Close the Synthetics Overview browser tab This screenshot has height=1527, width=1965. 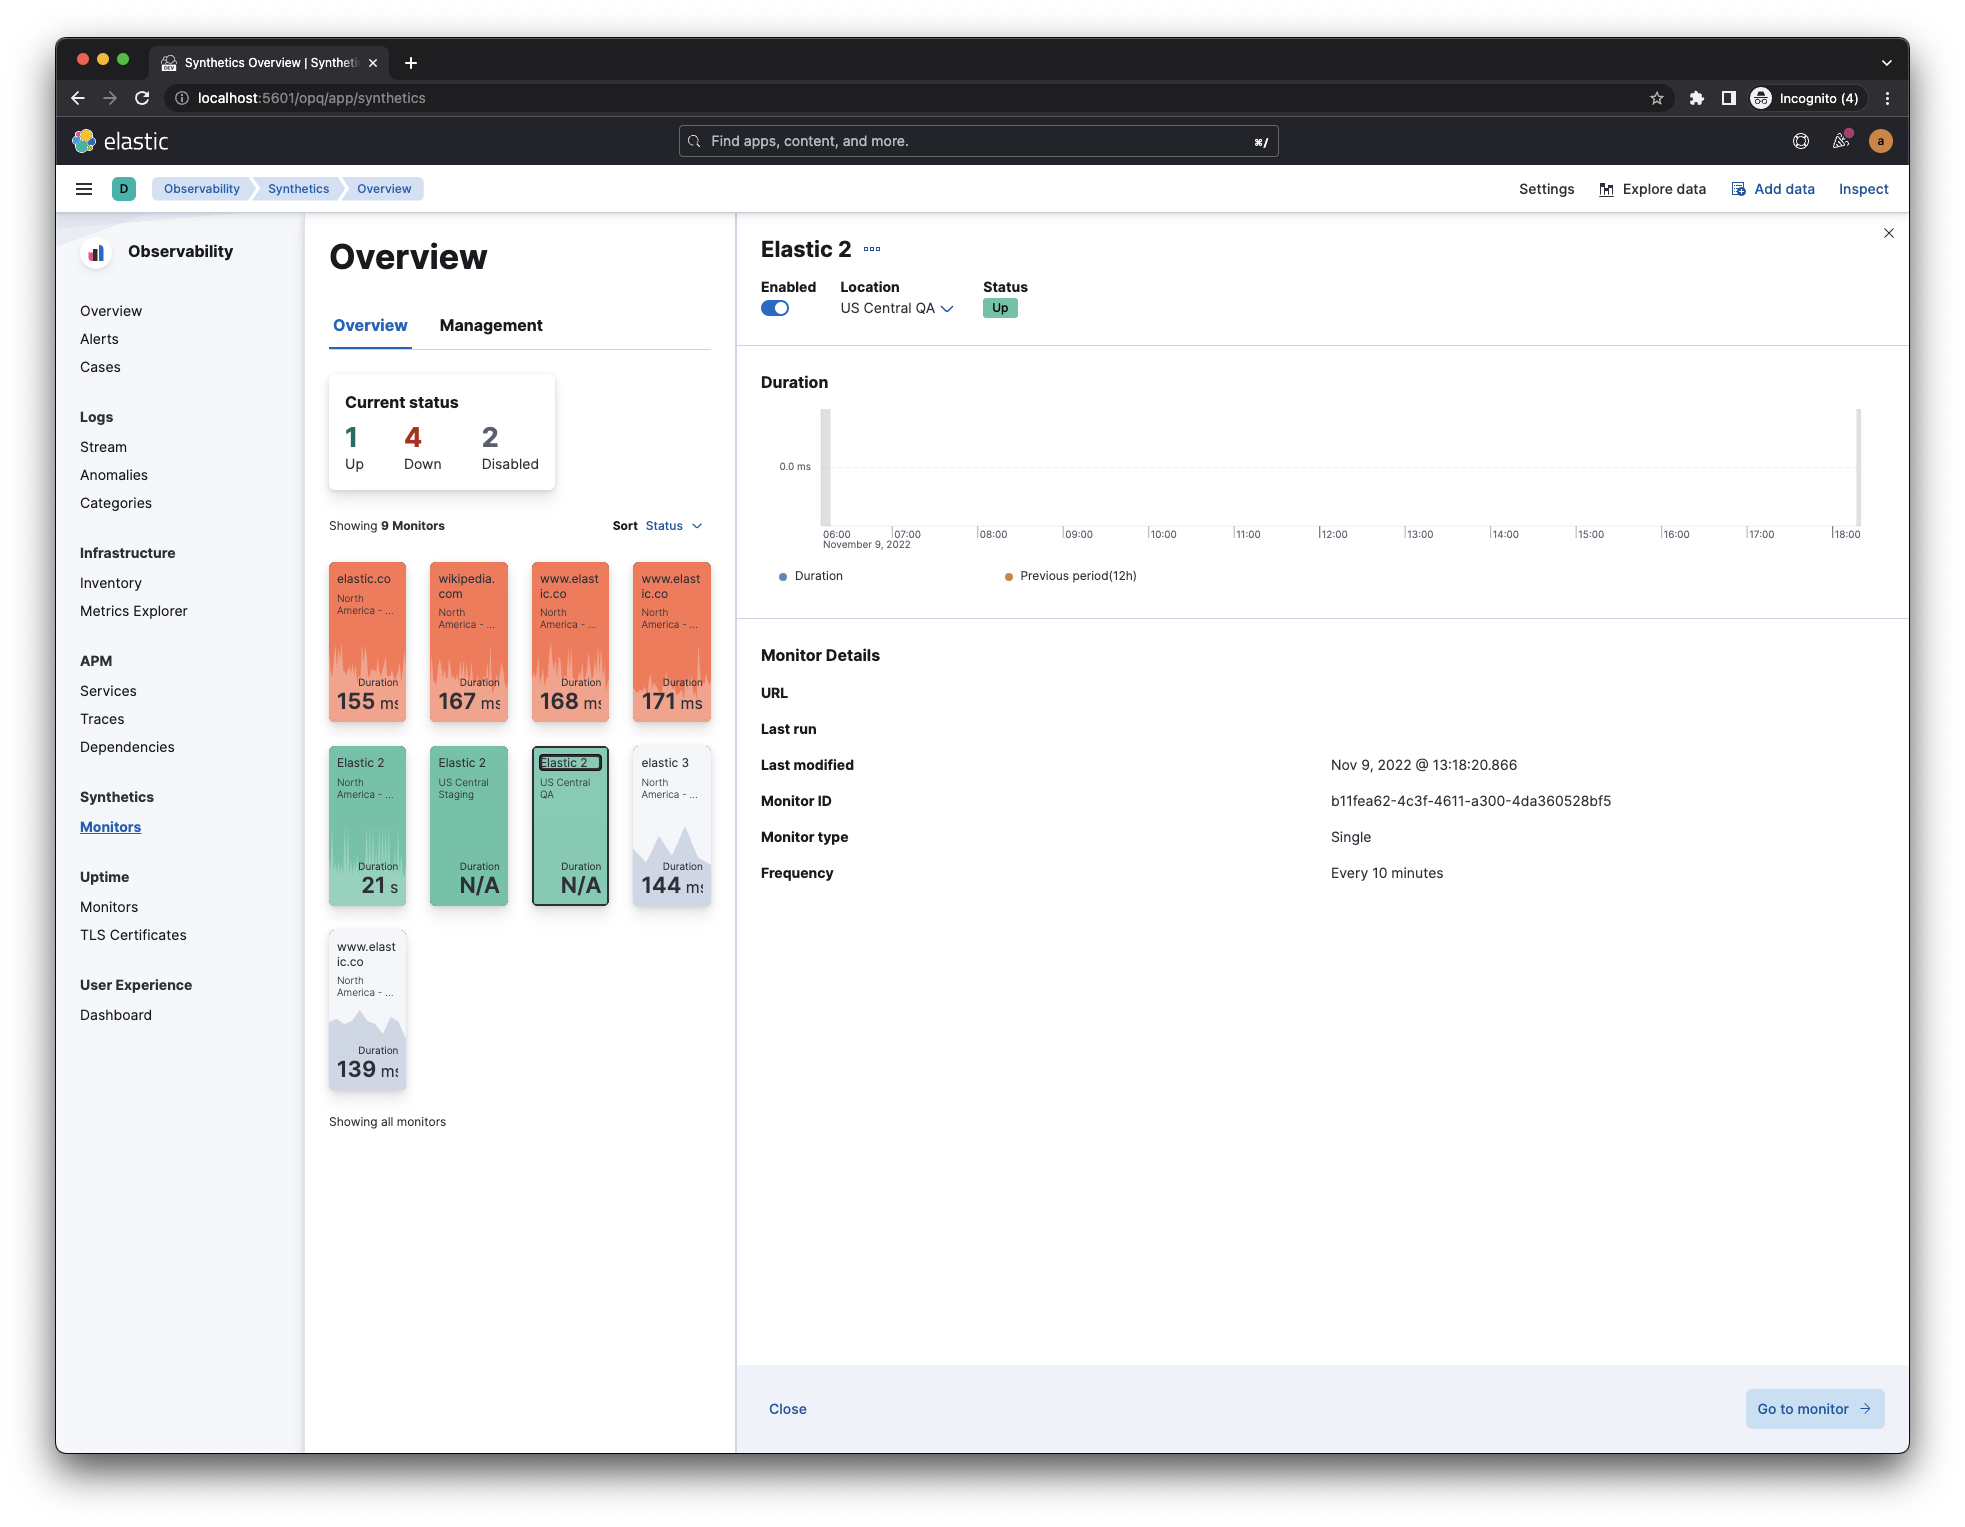coord(373,63)
